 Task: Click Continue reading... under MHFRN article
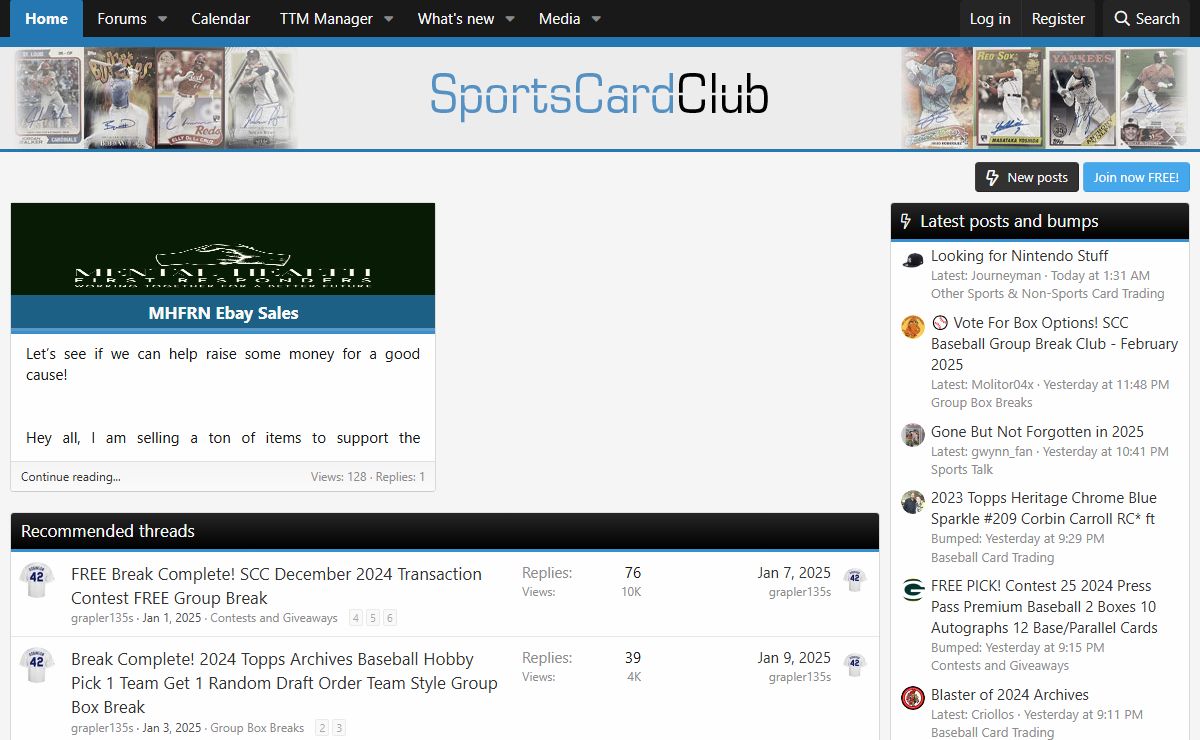pyautogui.click(x=71, y=477)
